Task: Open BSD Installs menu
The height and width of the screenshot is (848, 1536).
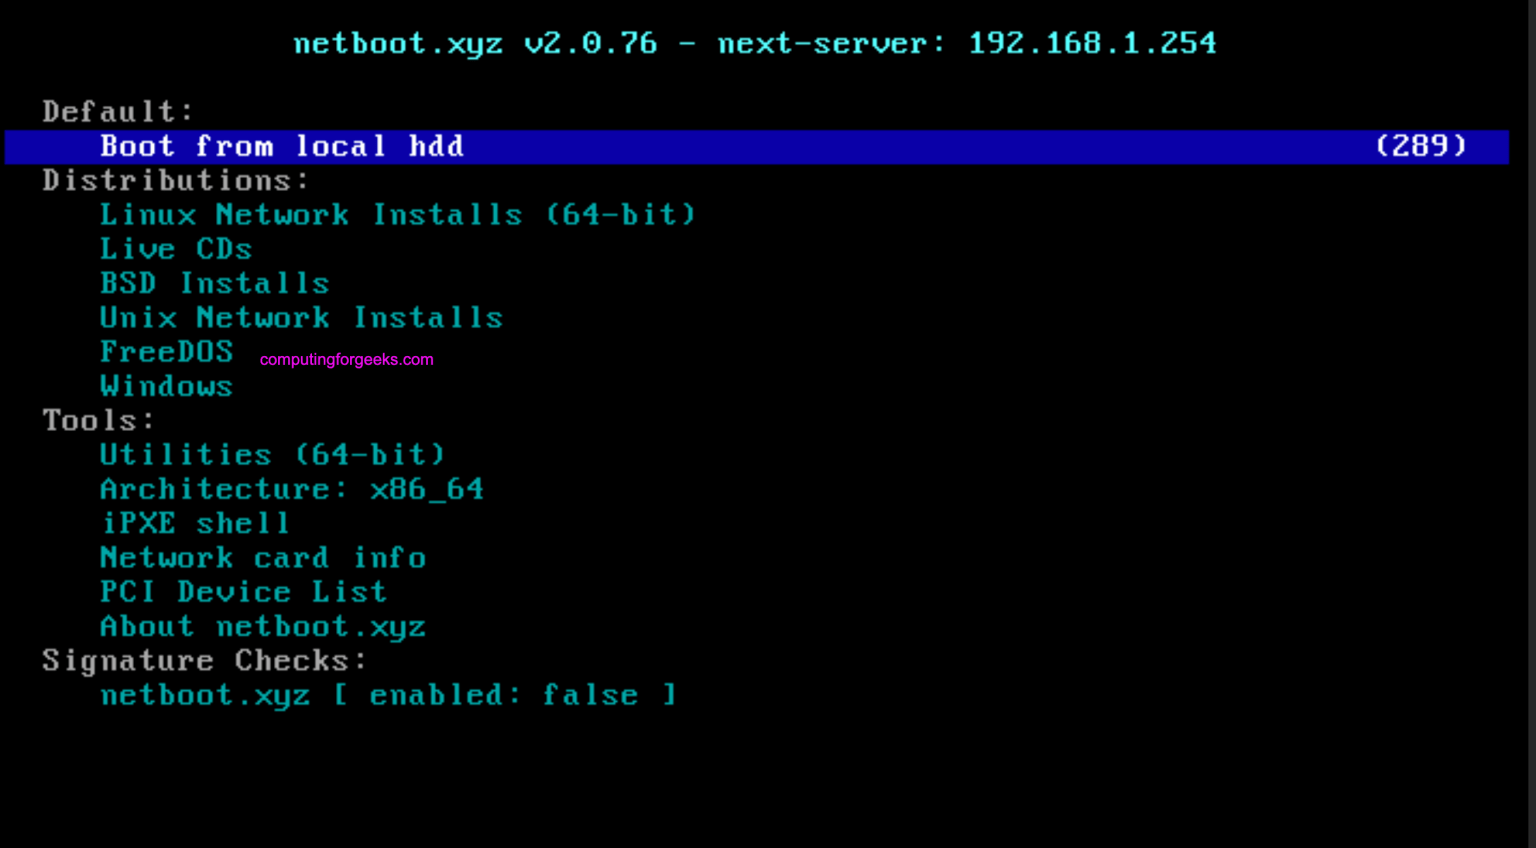Action: 214,283
